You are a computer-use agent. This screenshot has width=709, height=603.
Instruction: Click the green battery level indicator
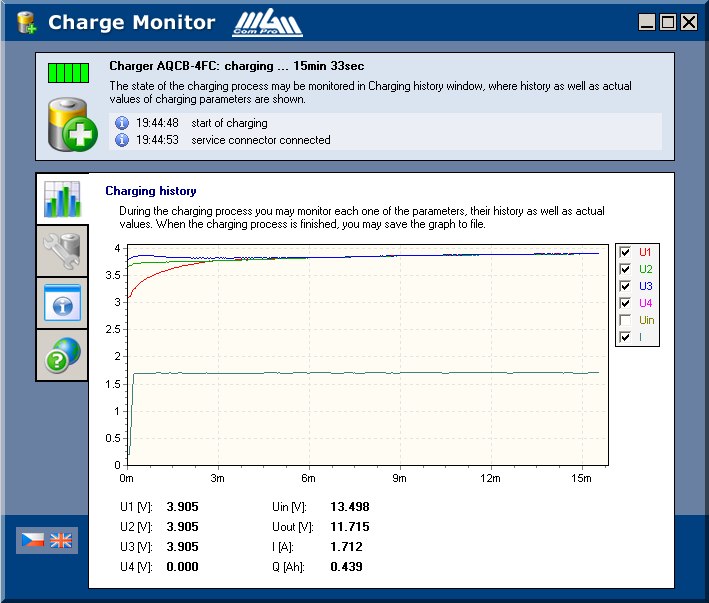click(x=69, y=73)
